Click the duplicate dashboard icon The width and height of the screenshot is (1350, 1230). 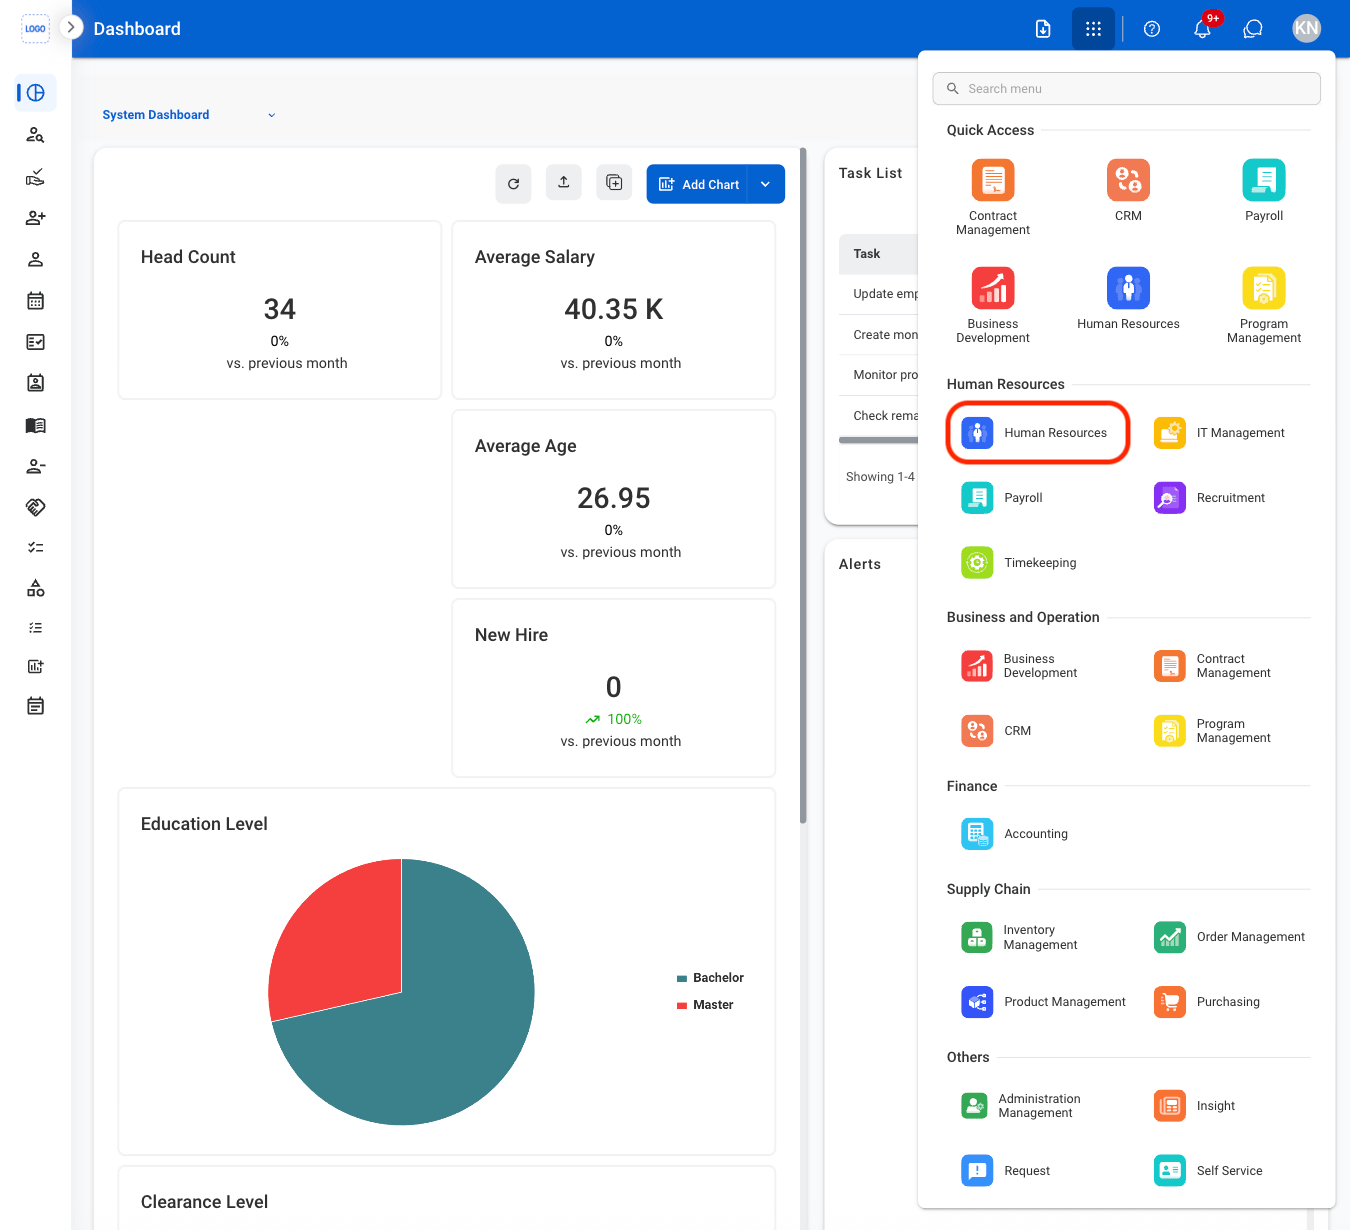pos(614,182)
